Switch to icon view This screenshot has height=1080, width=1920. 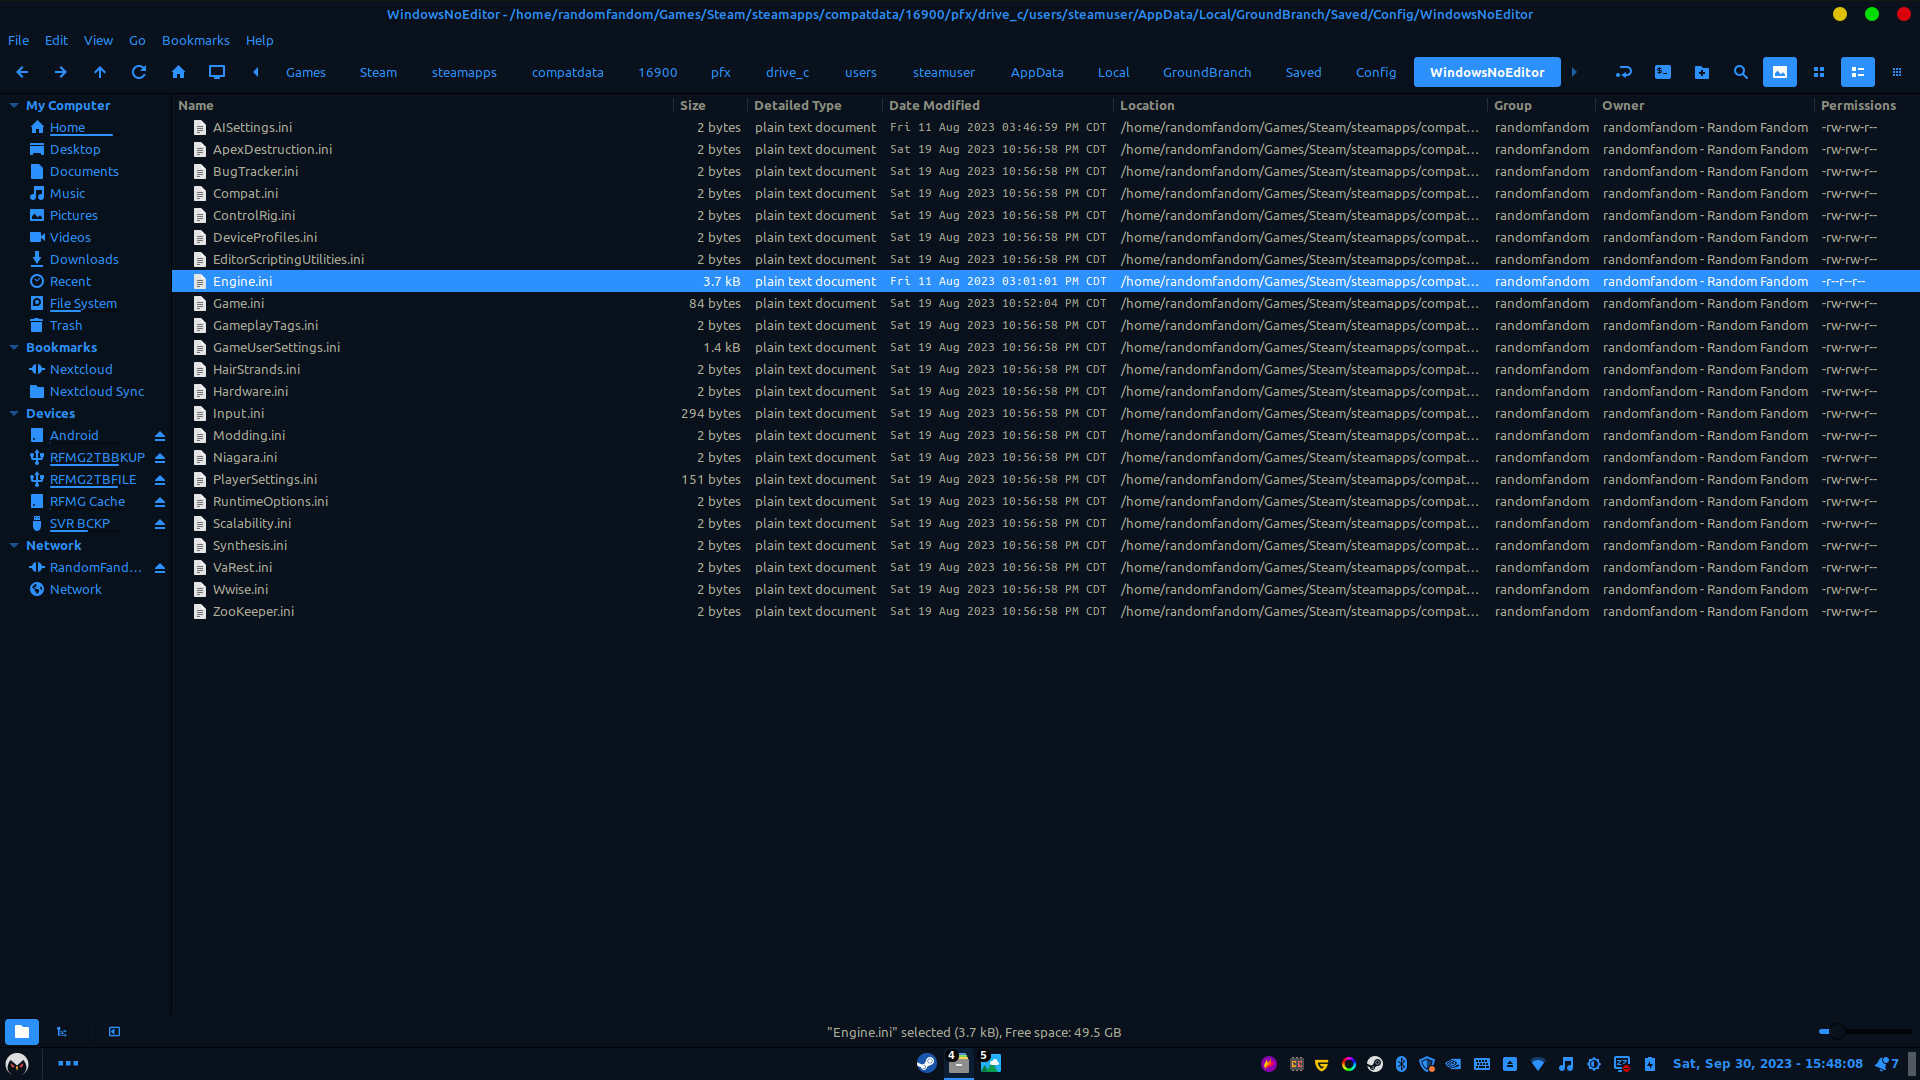pyautogui.click(x=1819, y=72)
